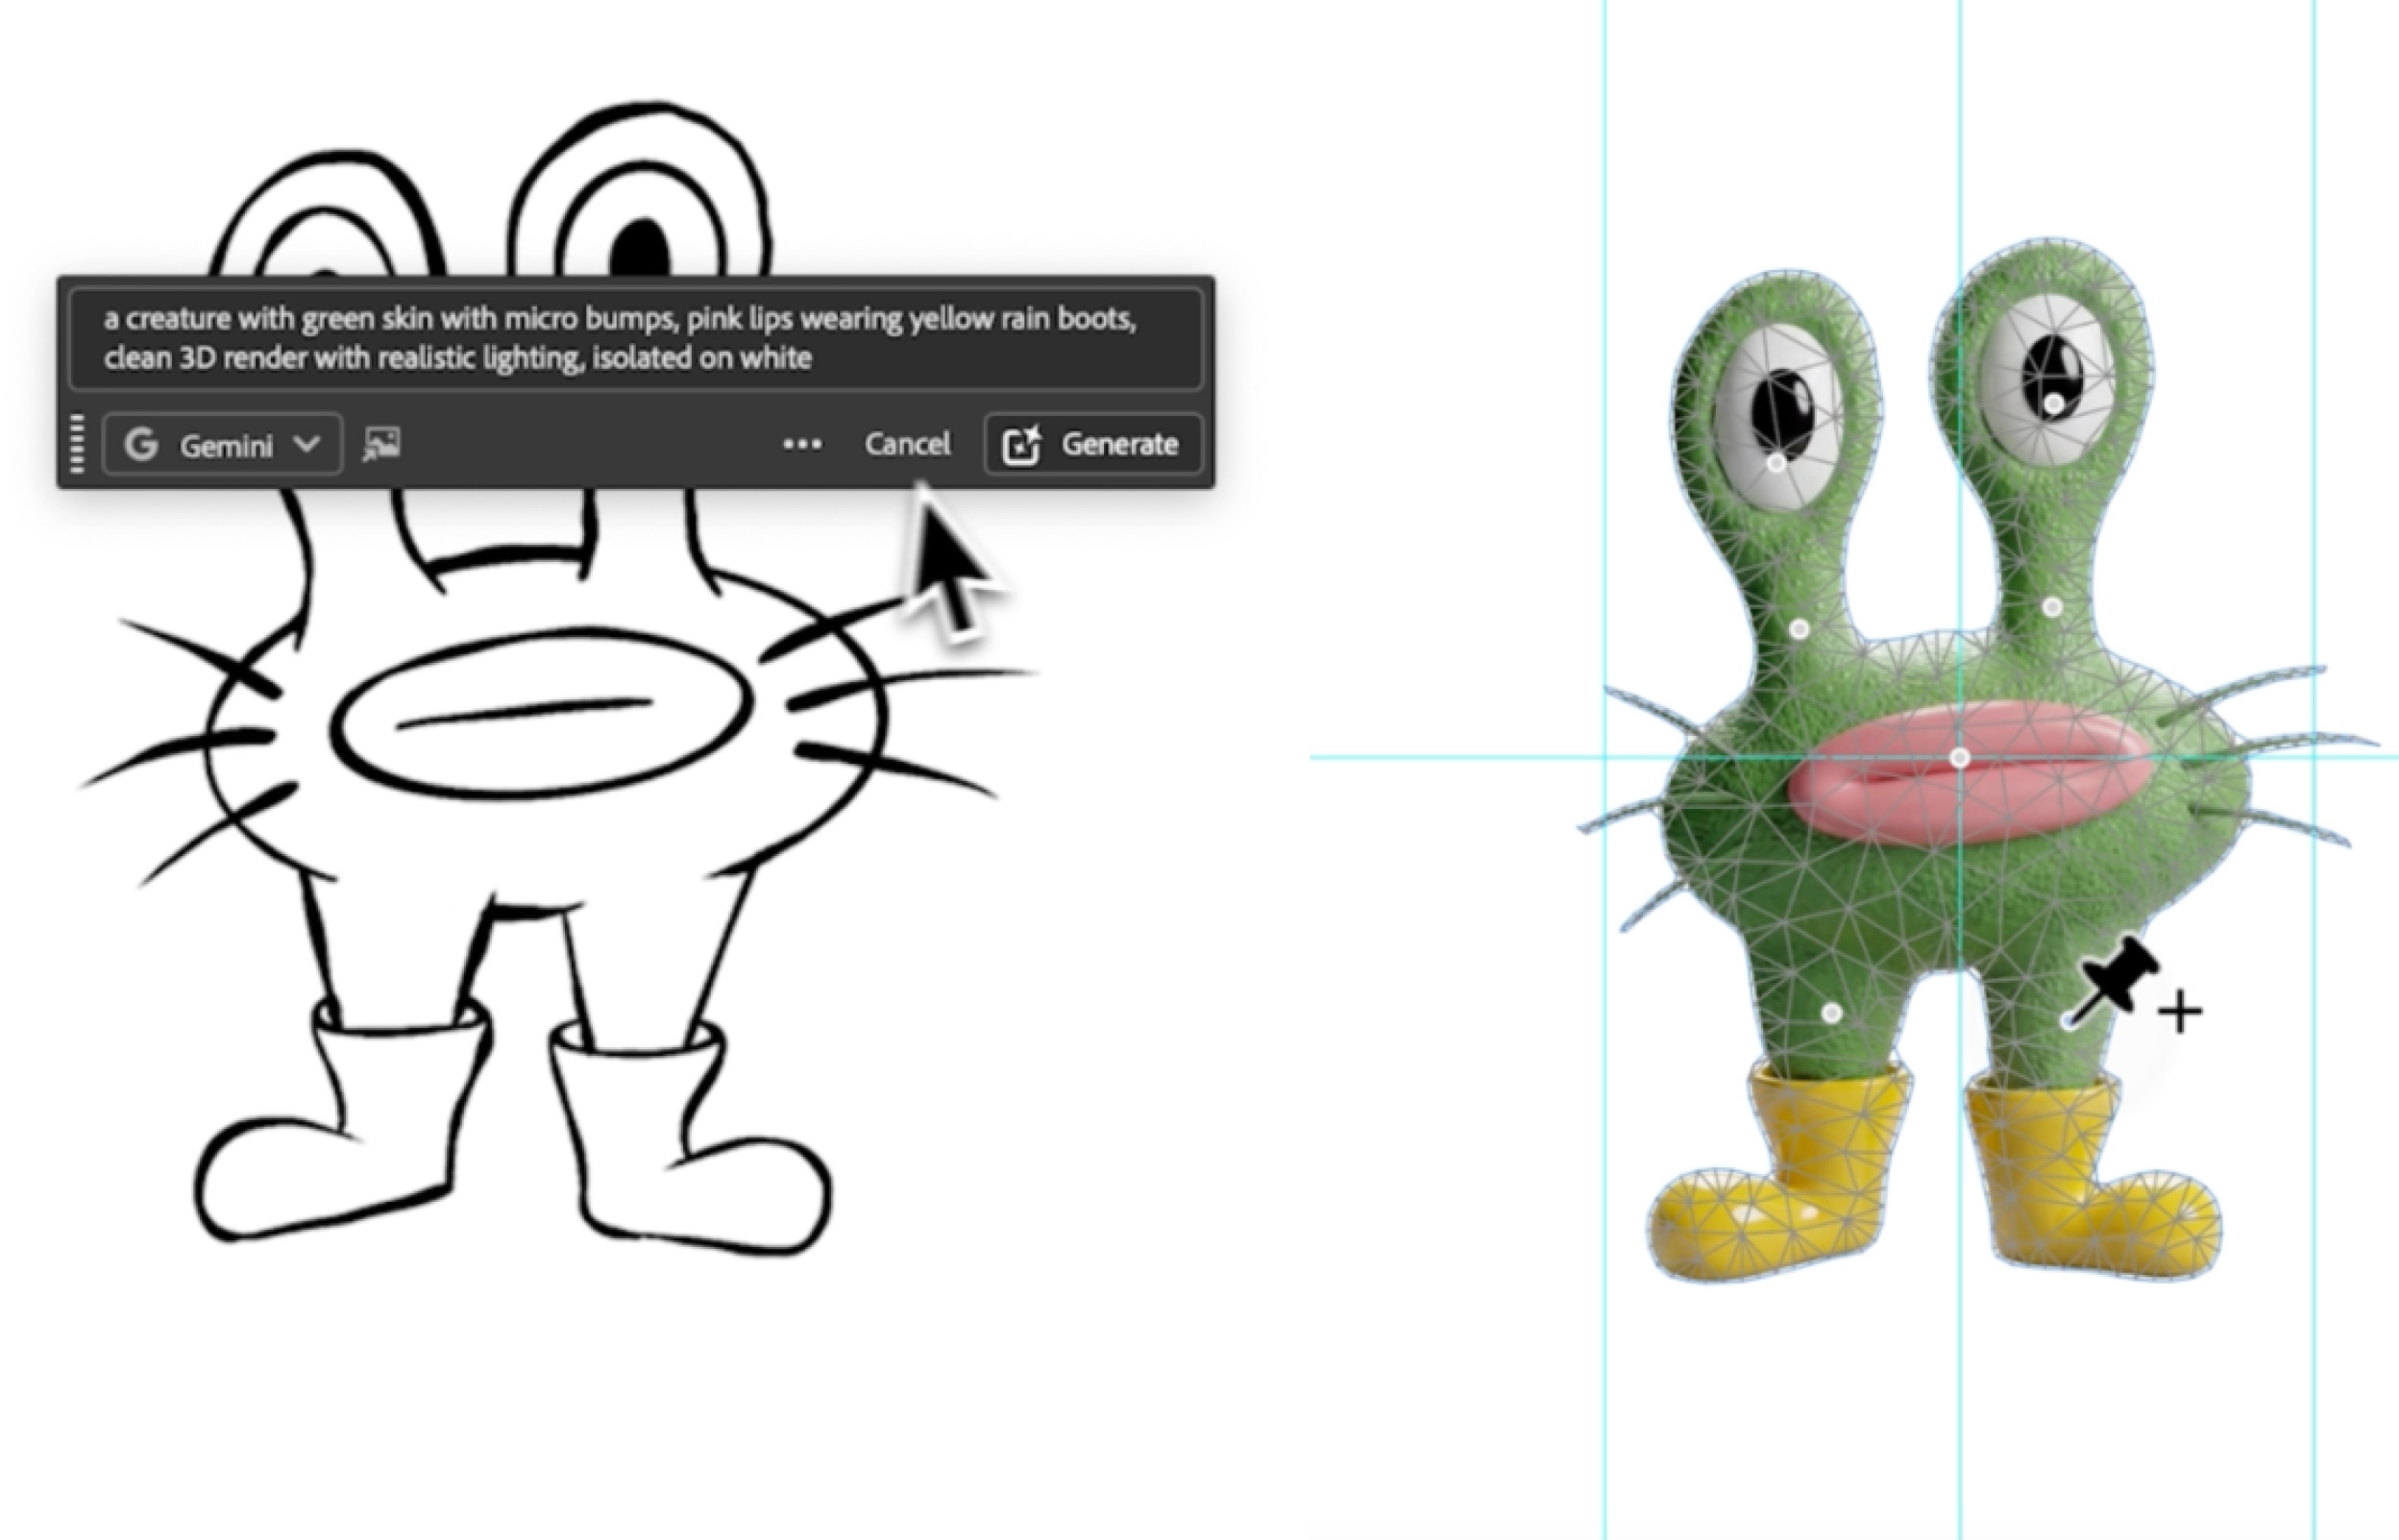Open the three-dot more options menu
Image resolution: width=2399 pixels, height=1540 pixels.
(x=802, y=444)
